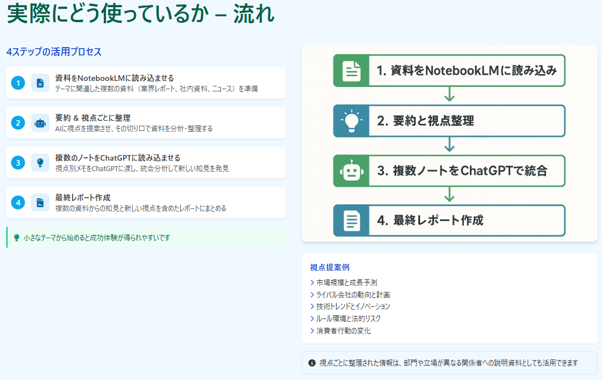Click the number 2 badge beside 要約 & 視点ごとに整理
Image resolution: width=602 pixels, height=380 pixels.
pyautogui.click(x=18, y=123)
